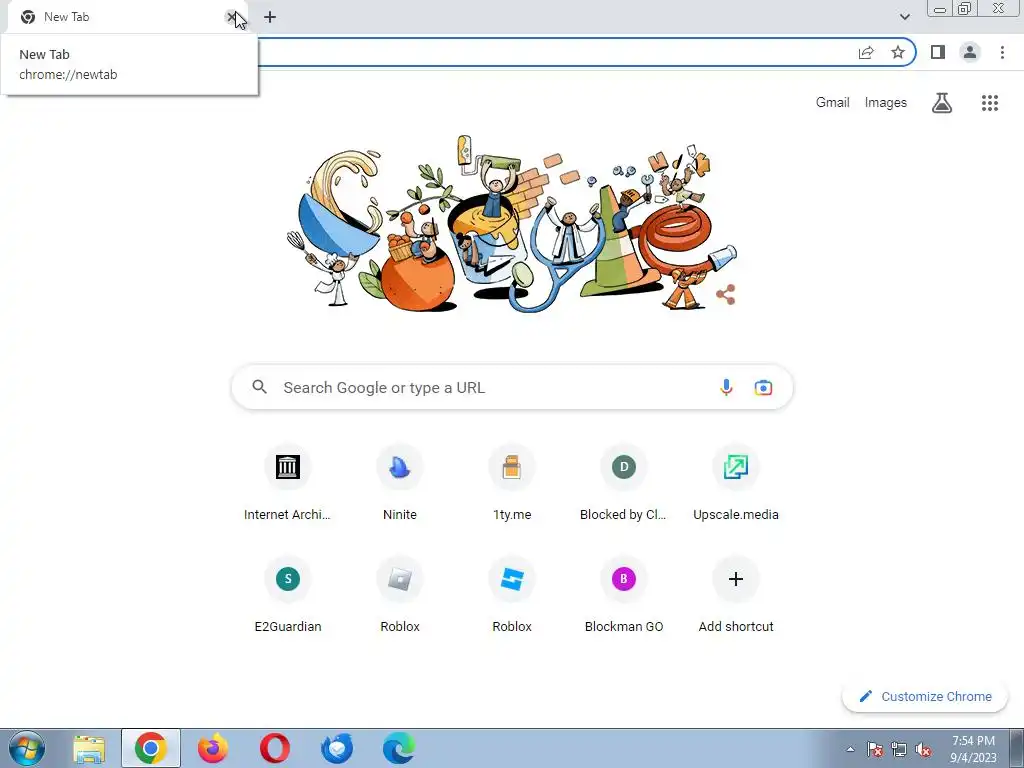Click the Action Center flag tray icon
The image size is (1024, 768).
click(874, 749)
